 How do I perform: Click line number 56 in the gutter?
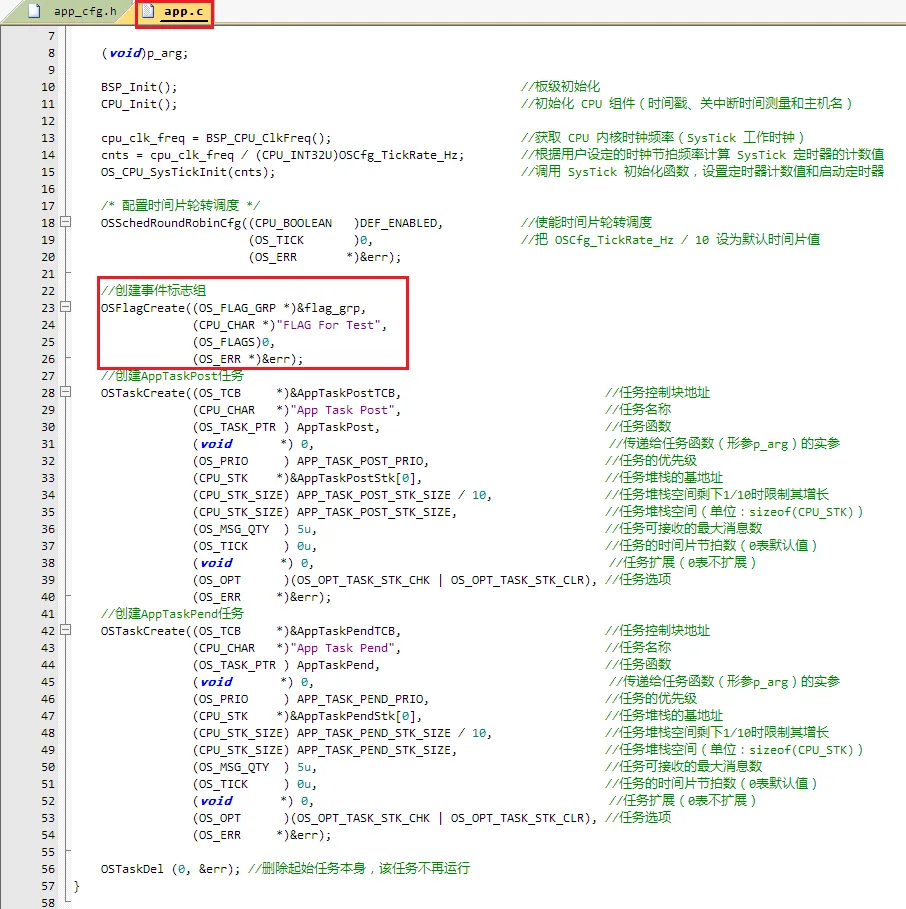tap(49, 869)
